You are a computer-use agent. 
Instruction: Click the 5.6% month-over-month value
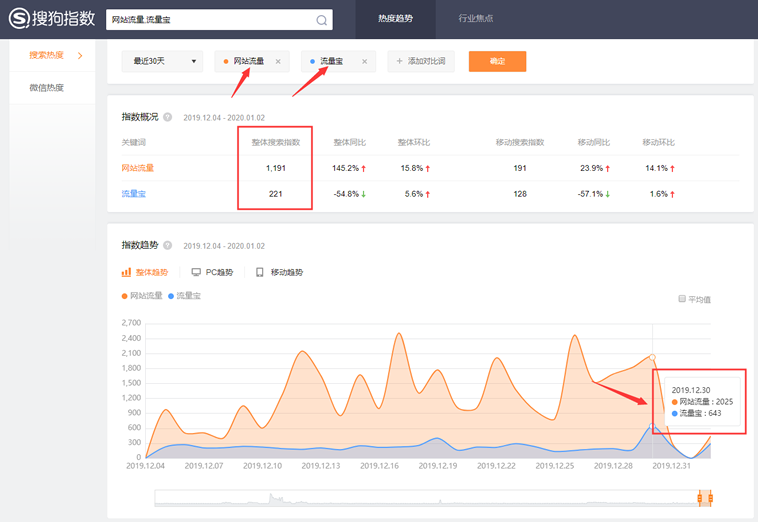click(x=414, y=194)
